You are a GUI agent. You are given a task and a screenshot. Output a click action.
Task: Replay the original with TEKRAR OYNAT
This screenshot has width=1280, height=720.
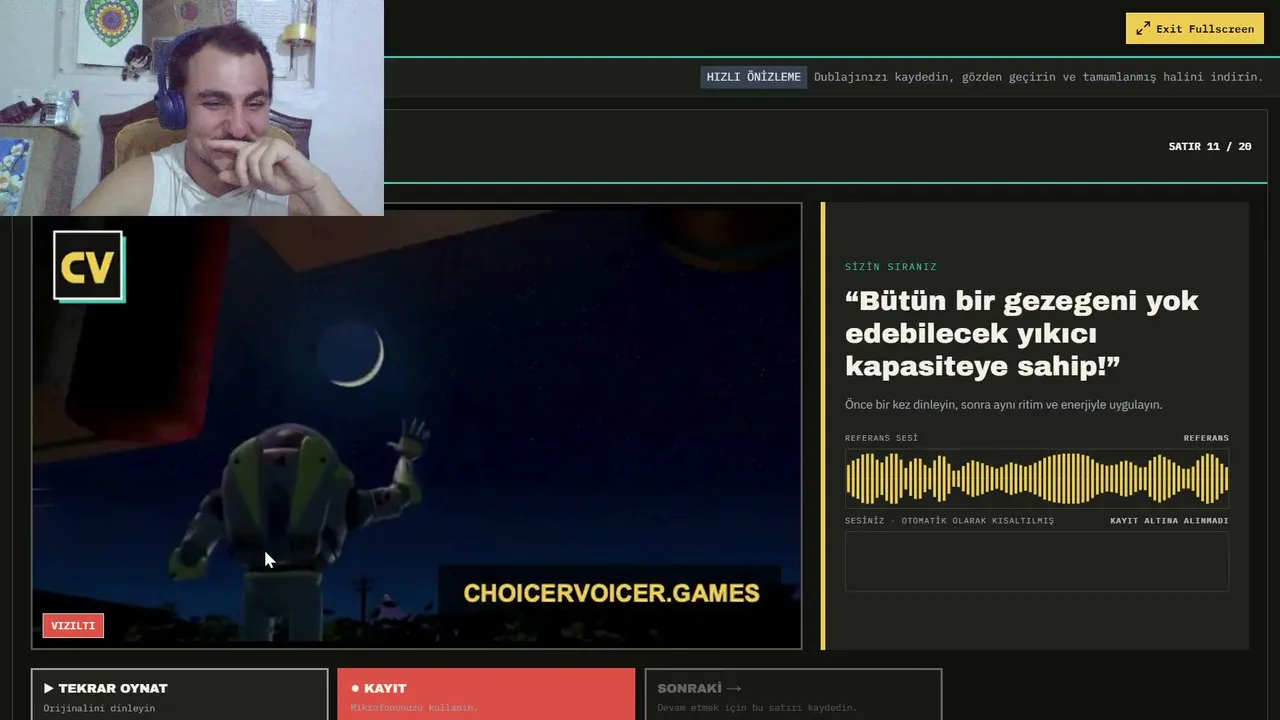click(180, 694)
